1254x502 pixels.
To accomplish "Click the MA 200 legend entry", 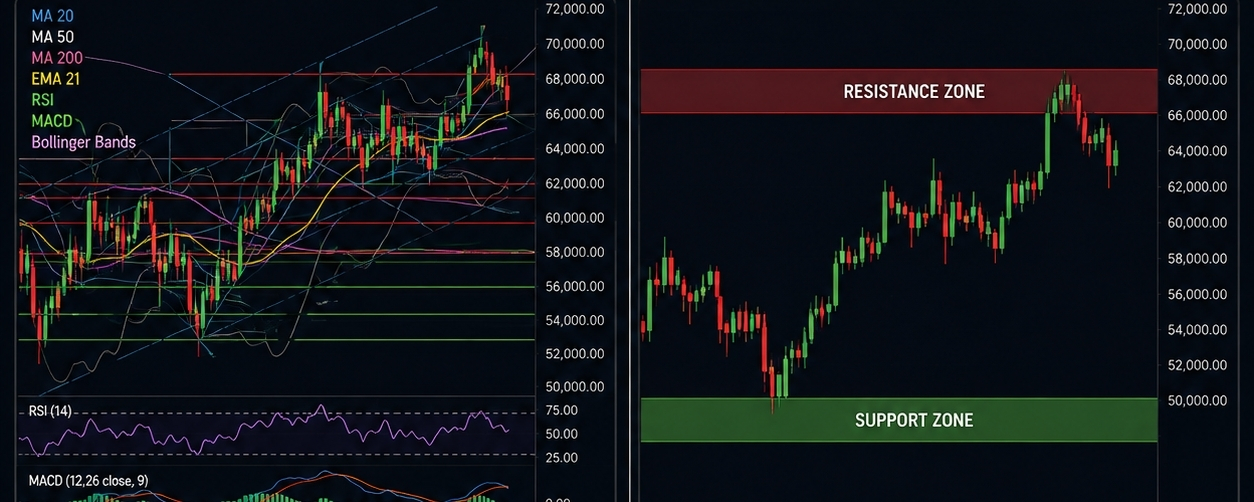I will tap(57, 58).
